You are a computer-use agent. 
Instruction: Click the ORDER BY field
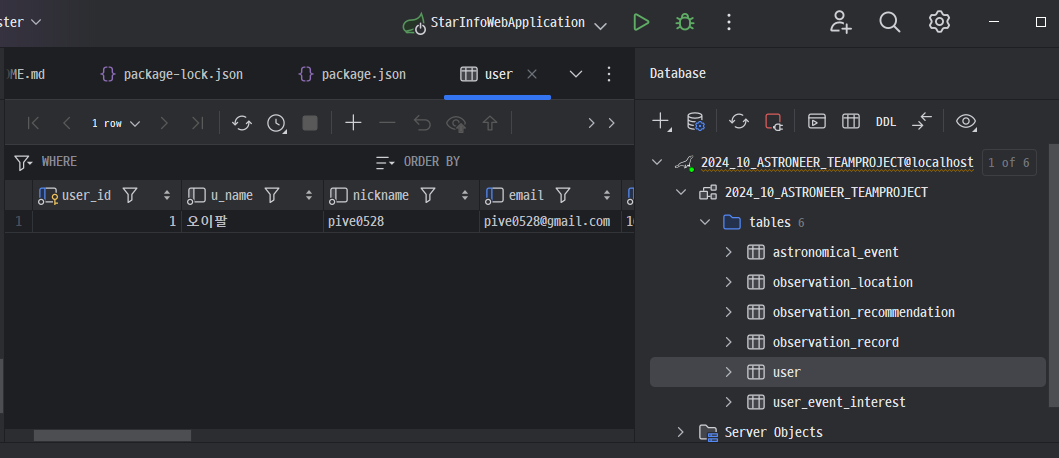click(503, 161)
